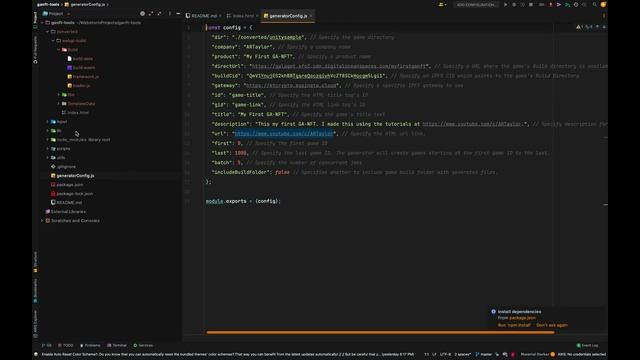
Task: Click the package.json link in notification
Action: [x=522, y=318]
